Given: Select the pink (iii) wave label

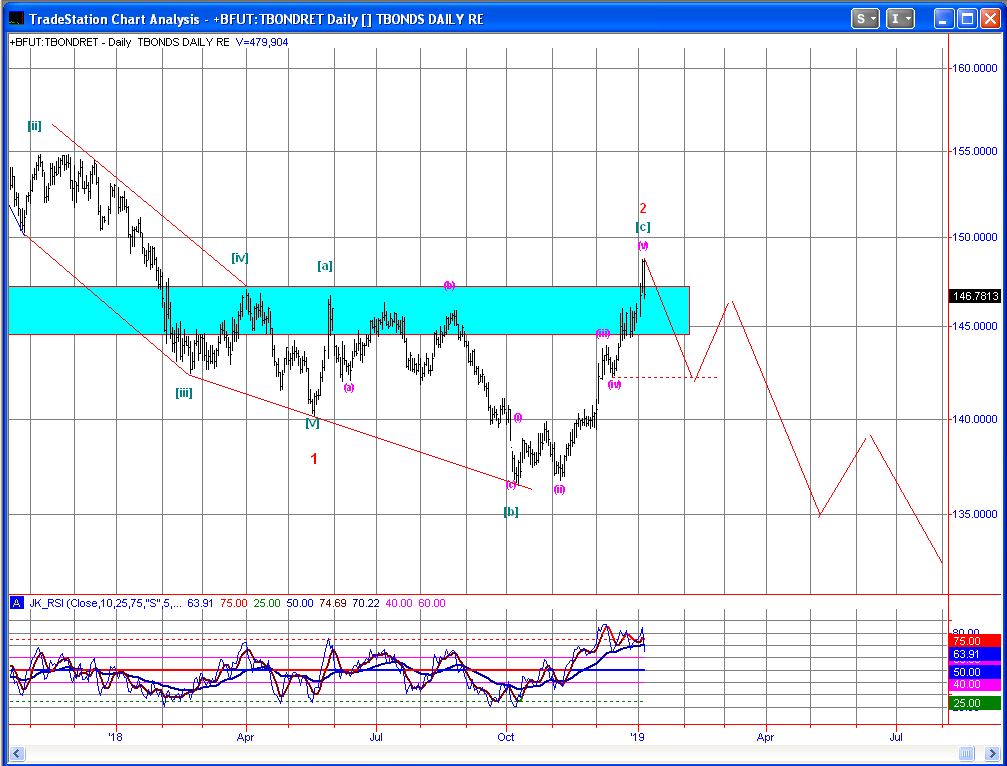Looking at the screenshot, I should tap(602, 333).
